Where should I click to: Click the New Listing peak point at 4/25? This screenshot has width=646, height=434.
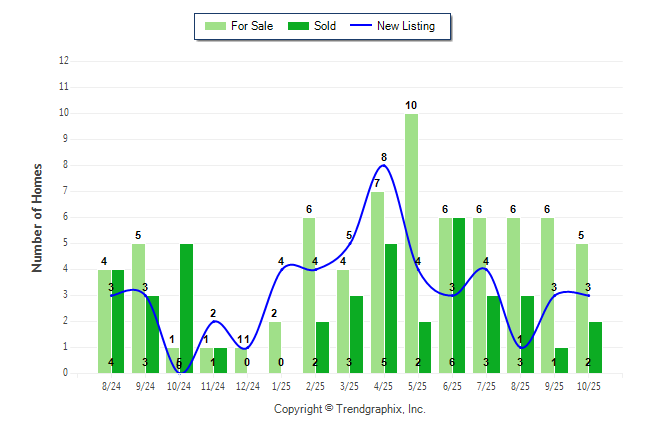(384, 165)
